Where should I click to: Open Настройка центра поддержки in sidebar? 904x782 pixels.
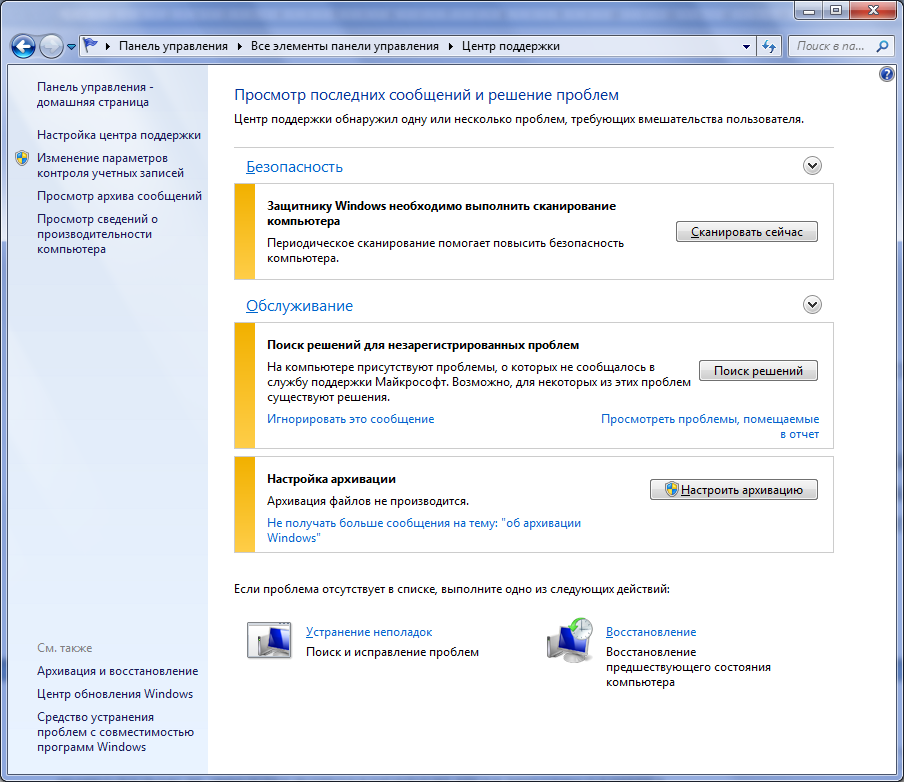[119, 134]
